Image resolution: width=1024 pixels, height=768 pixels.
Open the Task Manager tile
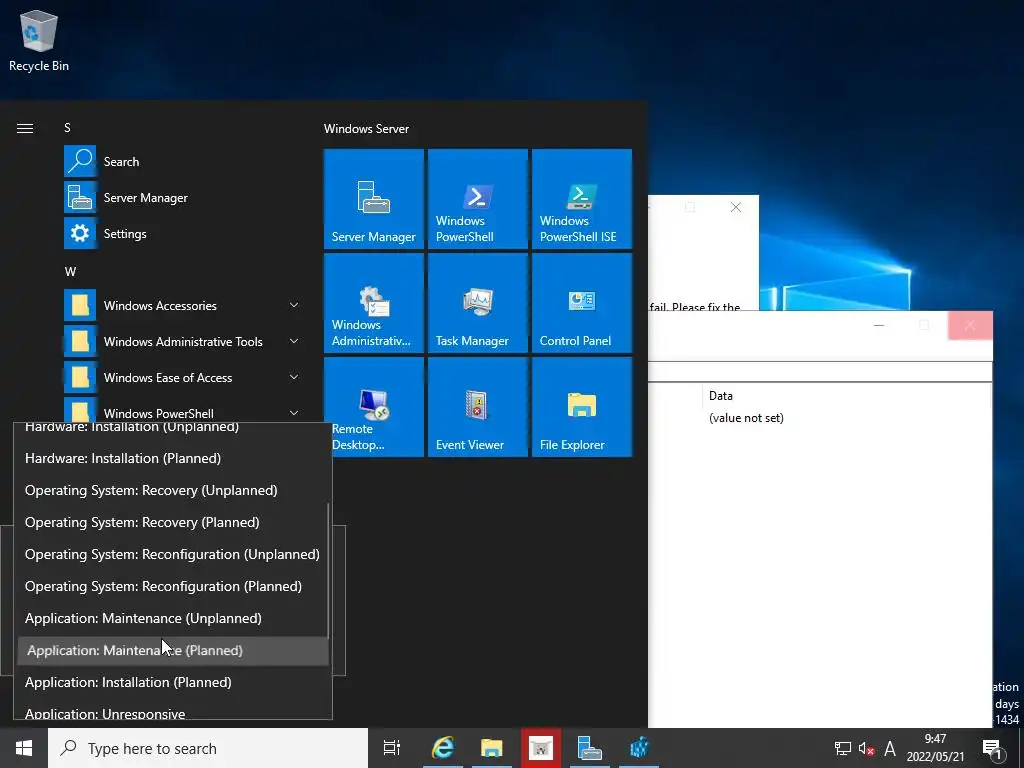pos(477,303)
